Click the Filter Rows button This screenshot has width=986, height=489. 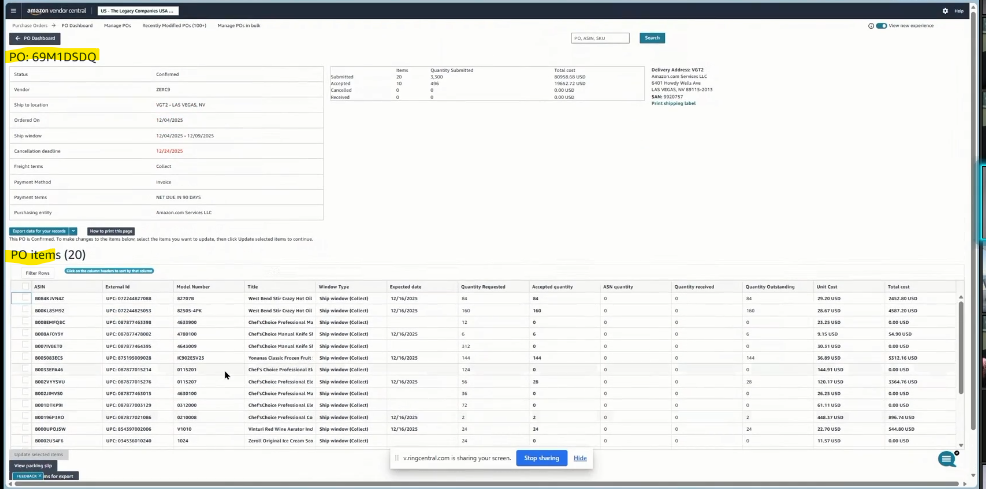point(37,273)
